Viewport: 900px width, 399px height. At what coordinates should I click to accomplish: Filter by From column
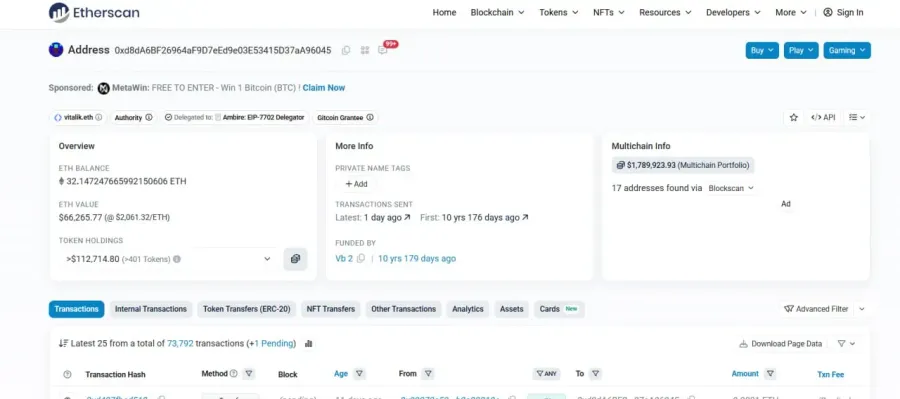428,374
